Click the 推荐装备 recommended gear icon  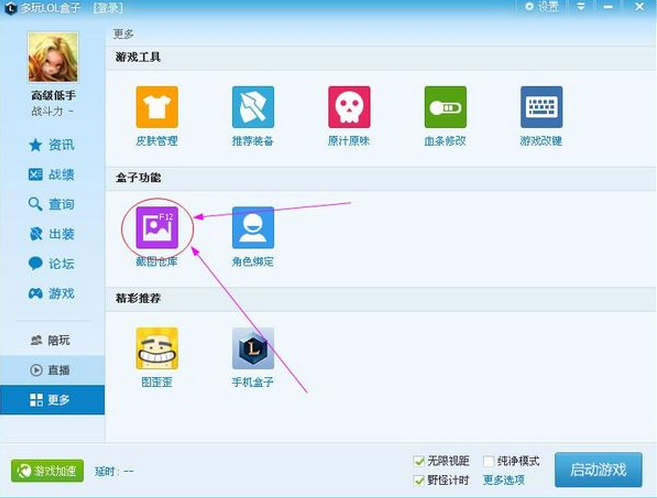pos(253,107)
